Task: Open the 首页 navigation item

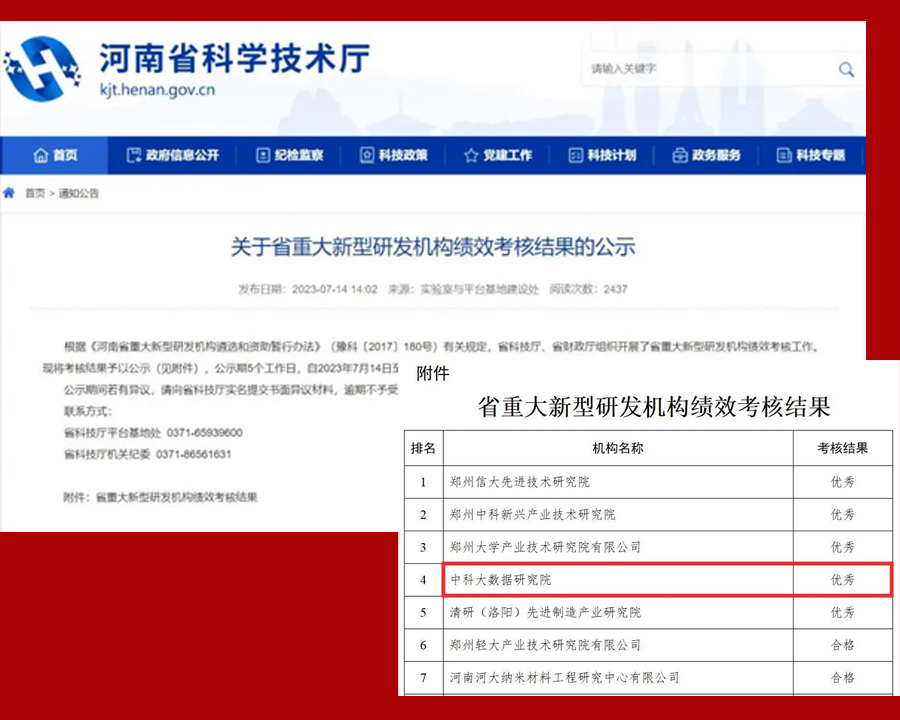Action: click(55, 155)
